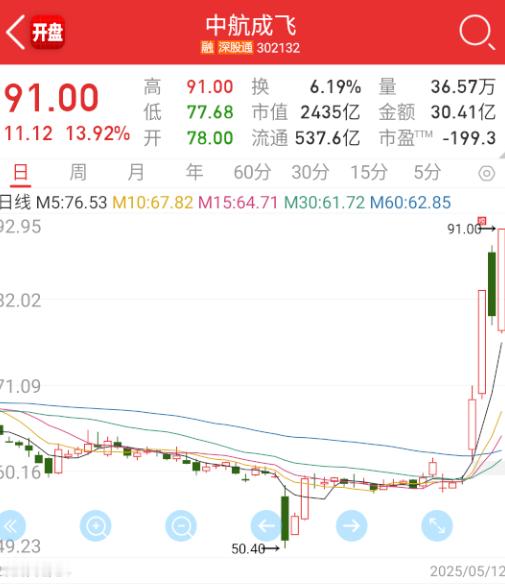505x584 pixels.
Task: Tap the latest red candlestick at 91.00
Action: [501, 280]
